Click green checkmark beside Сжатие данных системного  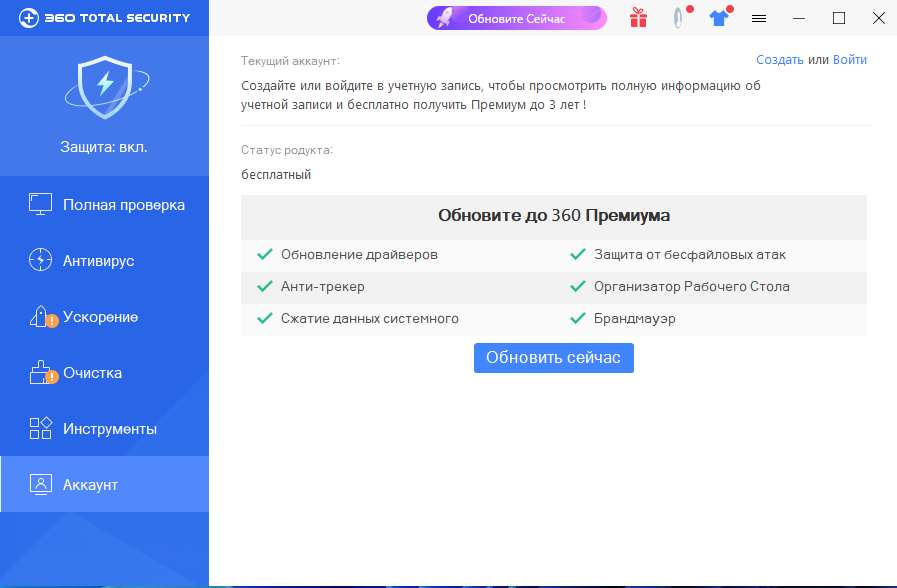[265, 318]
